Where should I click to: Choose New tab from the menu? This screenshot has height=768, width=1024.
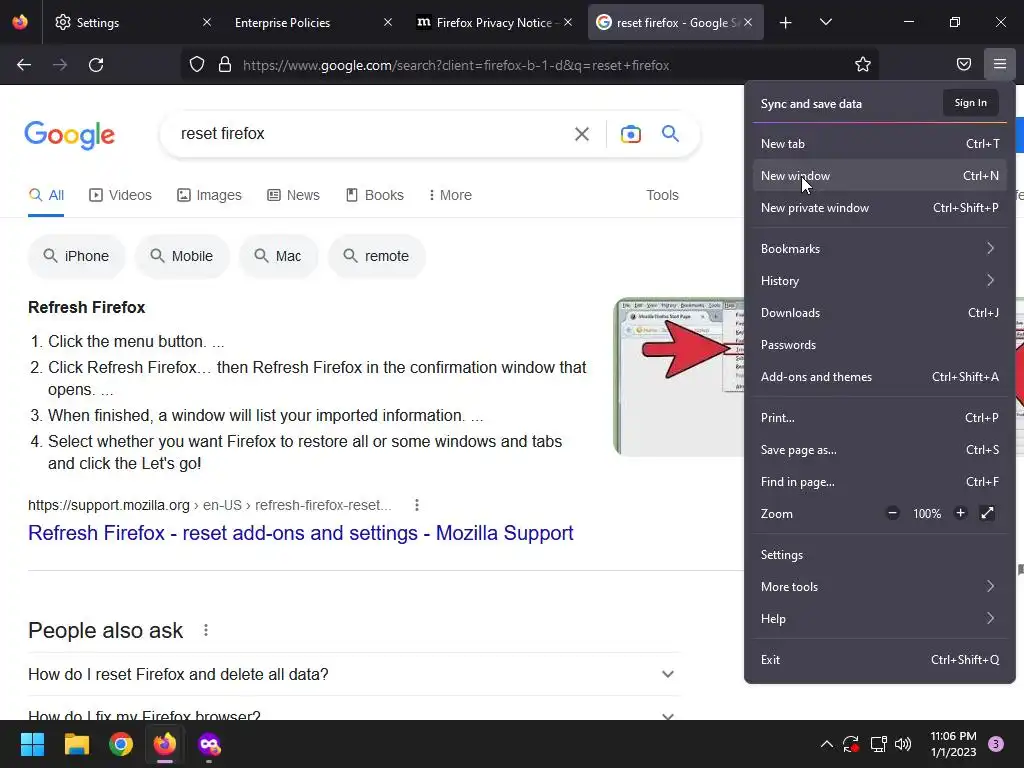[880, 144]
